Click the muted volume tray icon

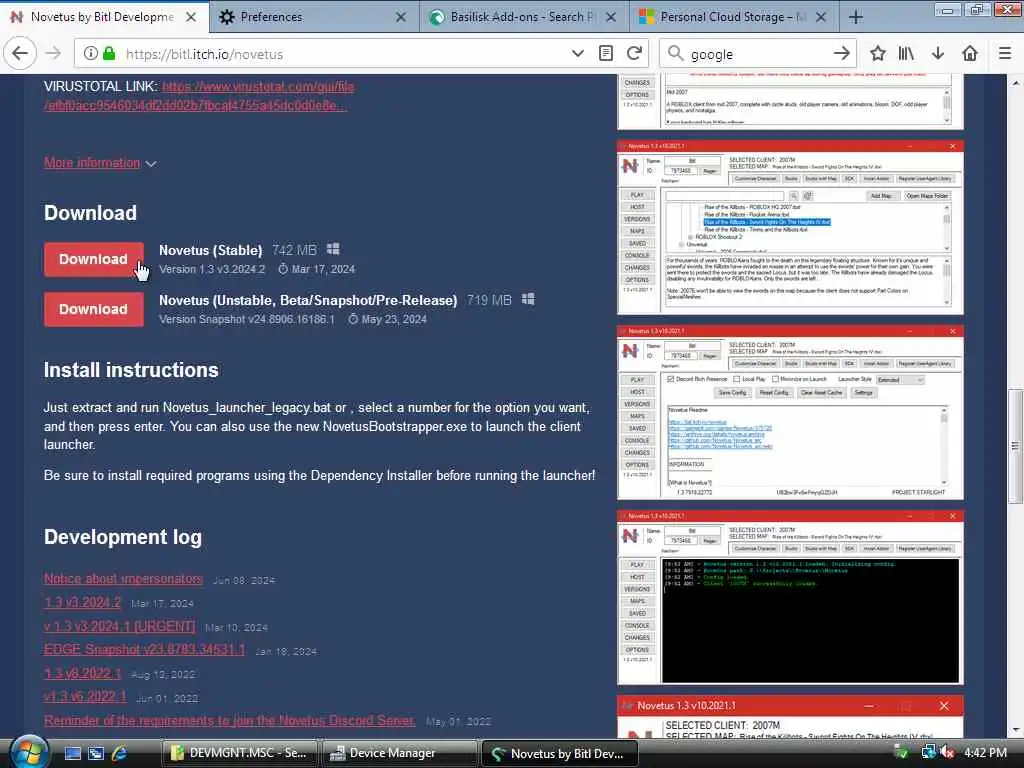(x=948, y=753)
